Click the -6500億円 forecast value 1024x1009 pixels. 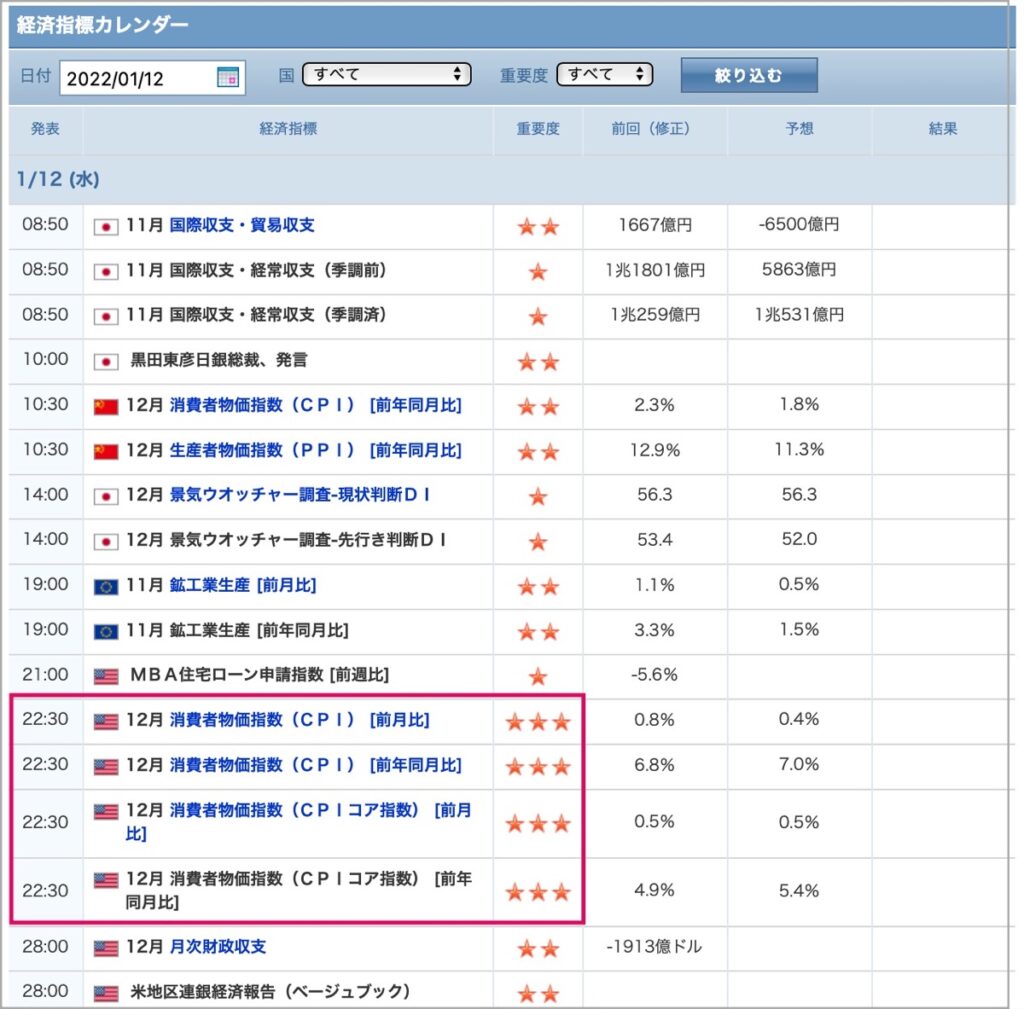pyautogui.click(x=799, y=224)
